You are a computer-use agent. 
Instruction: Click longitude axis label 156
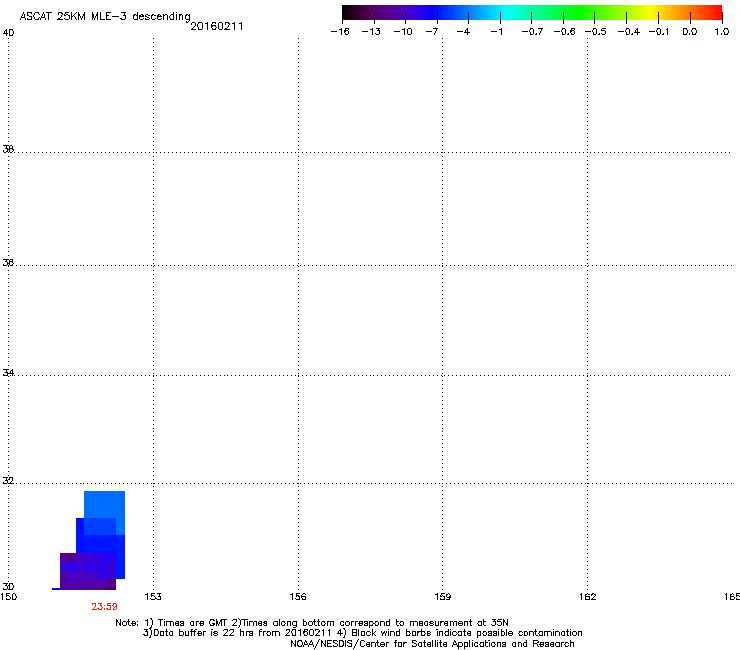pos(298,597)
